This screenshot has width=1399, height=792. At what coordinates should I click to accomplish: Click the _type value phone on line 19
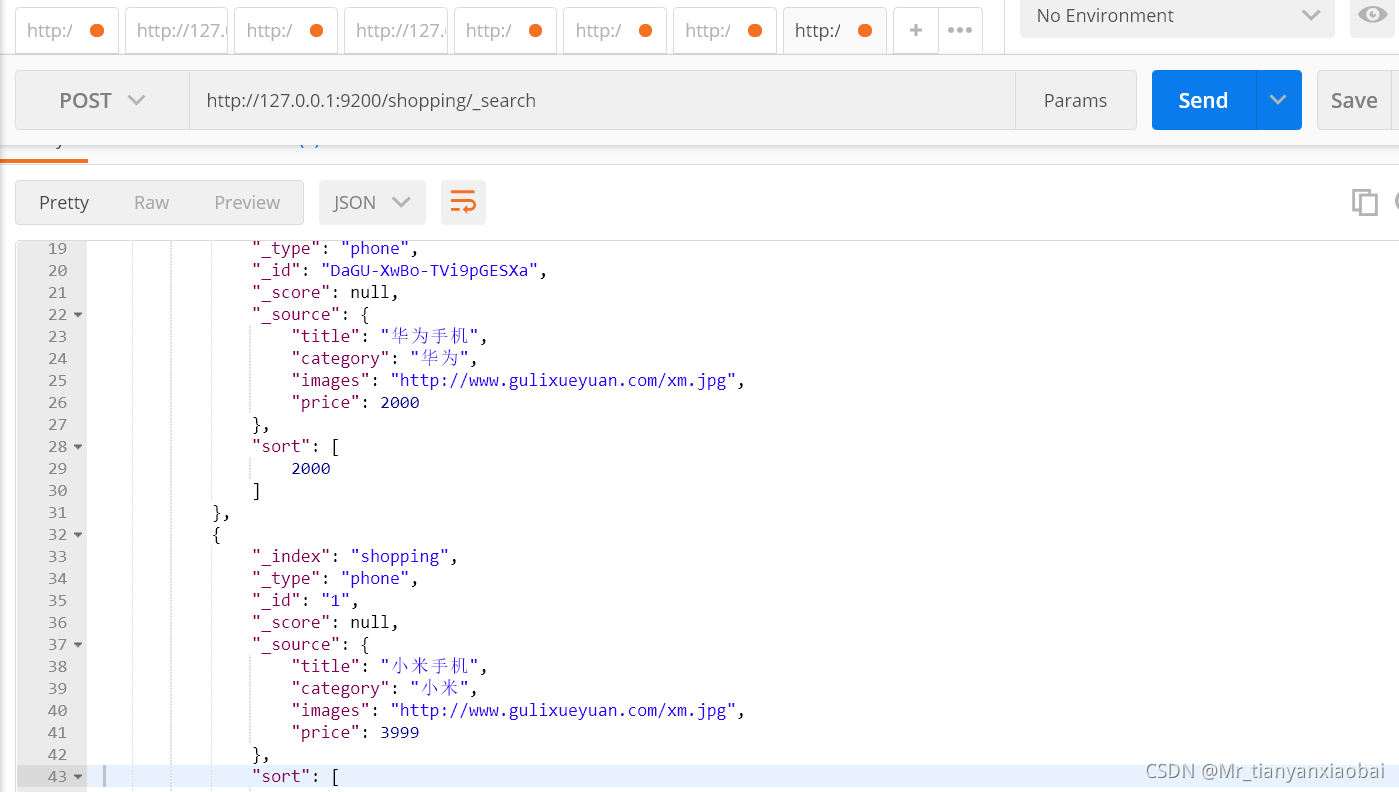point(375,248)
